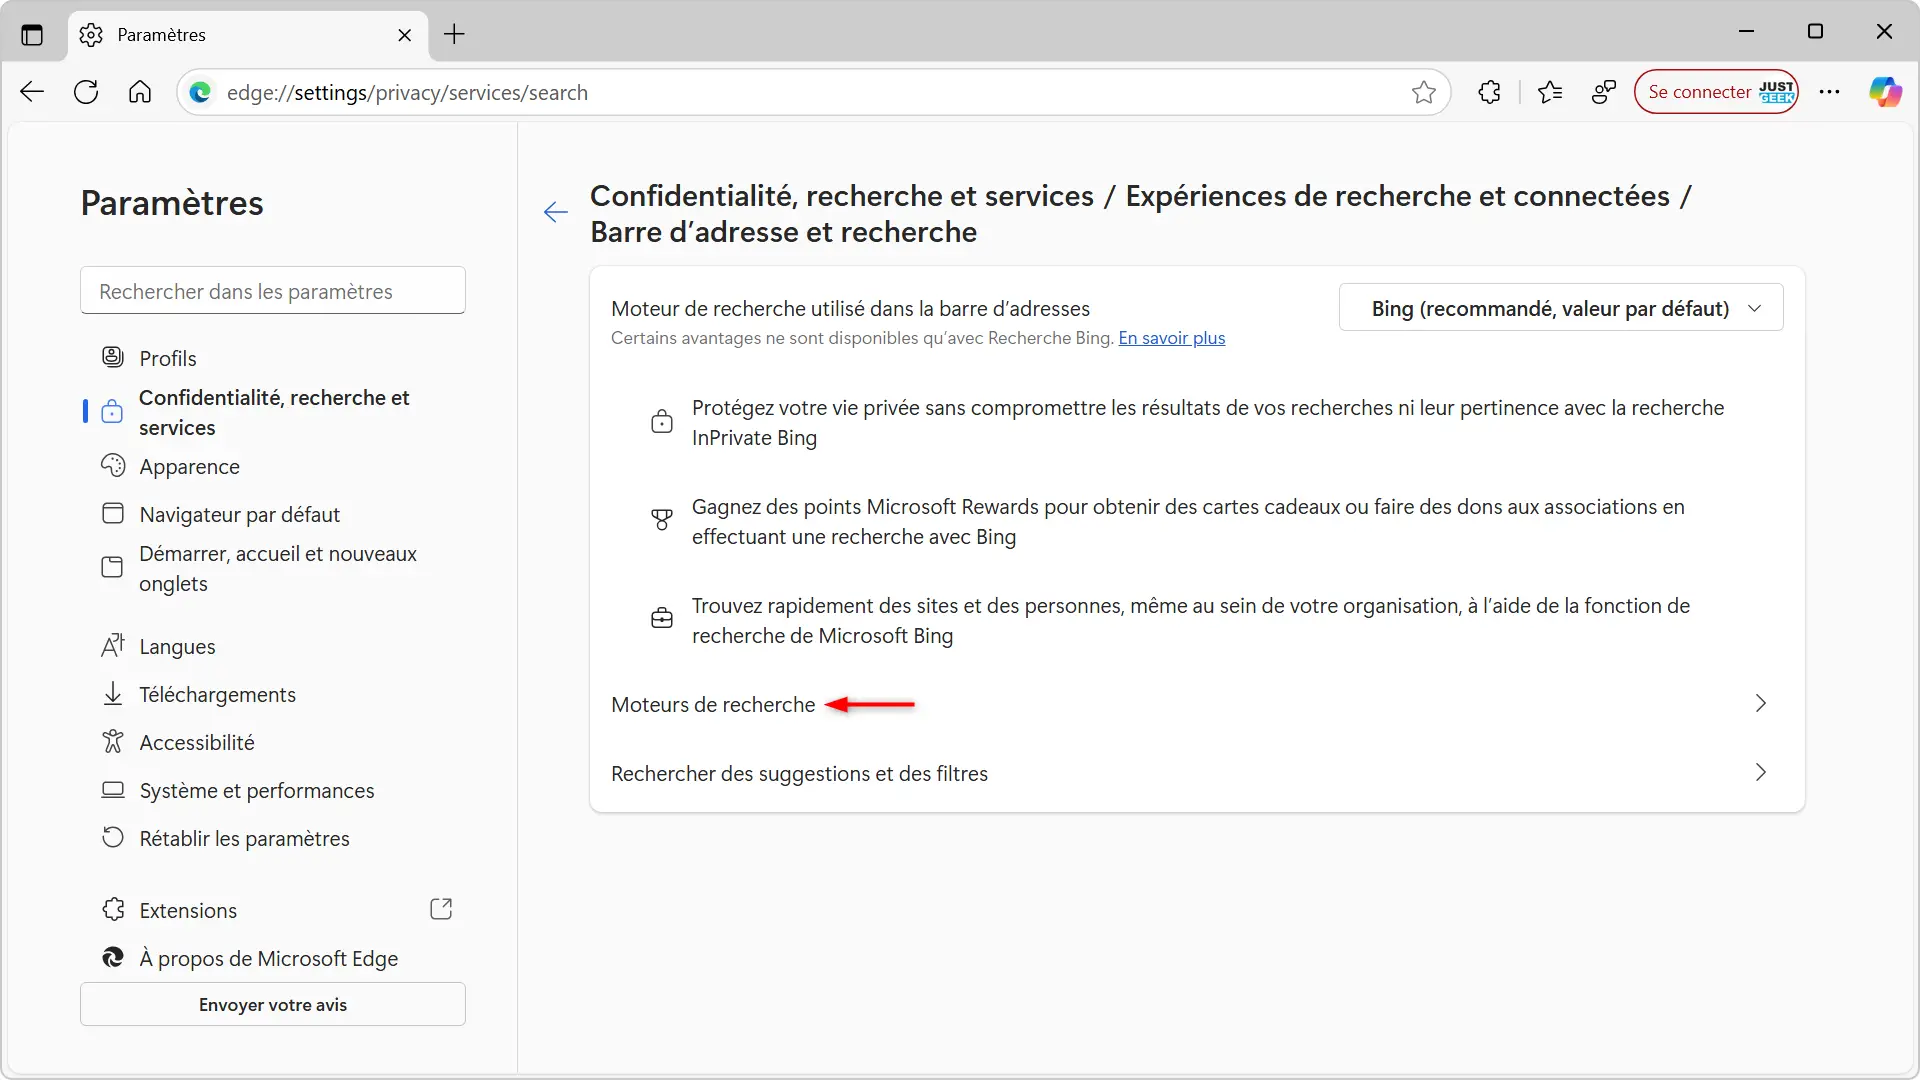Screen dimensions: 1920x1080
Task: Add this page to favorites star
Action: (x=1424, y=92)
